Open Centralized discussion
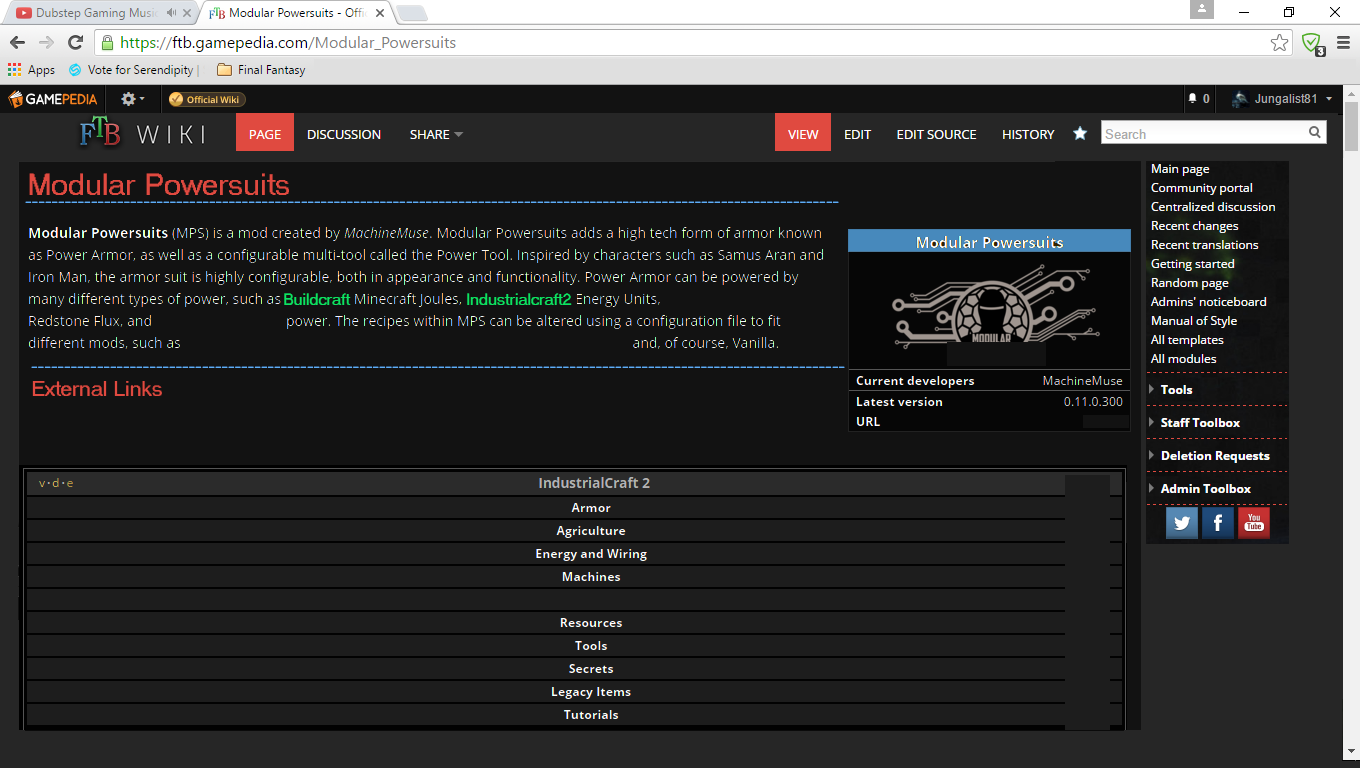Viewport: 1360px width, 768px height. pyautogui.click(x=1213, y=207)
